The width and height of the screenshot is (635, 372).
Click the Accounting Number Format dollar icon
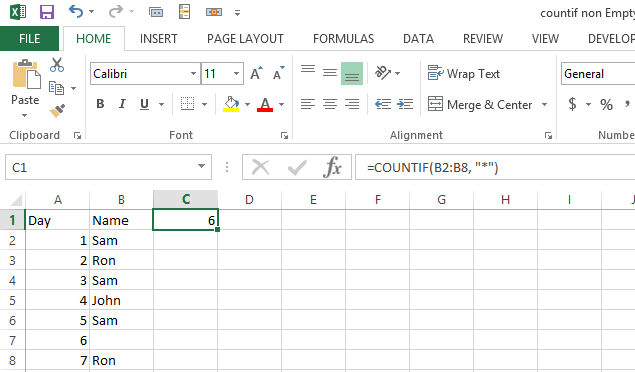tap(572, 104)
